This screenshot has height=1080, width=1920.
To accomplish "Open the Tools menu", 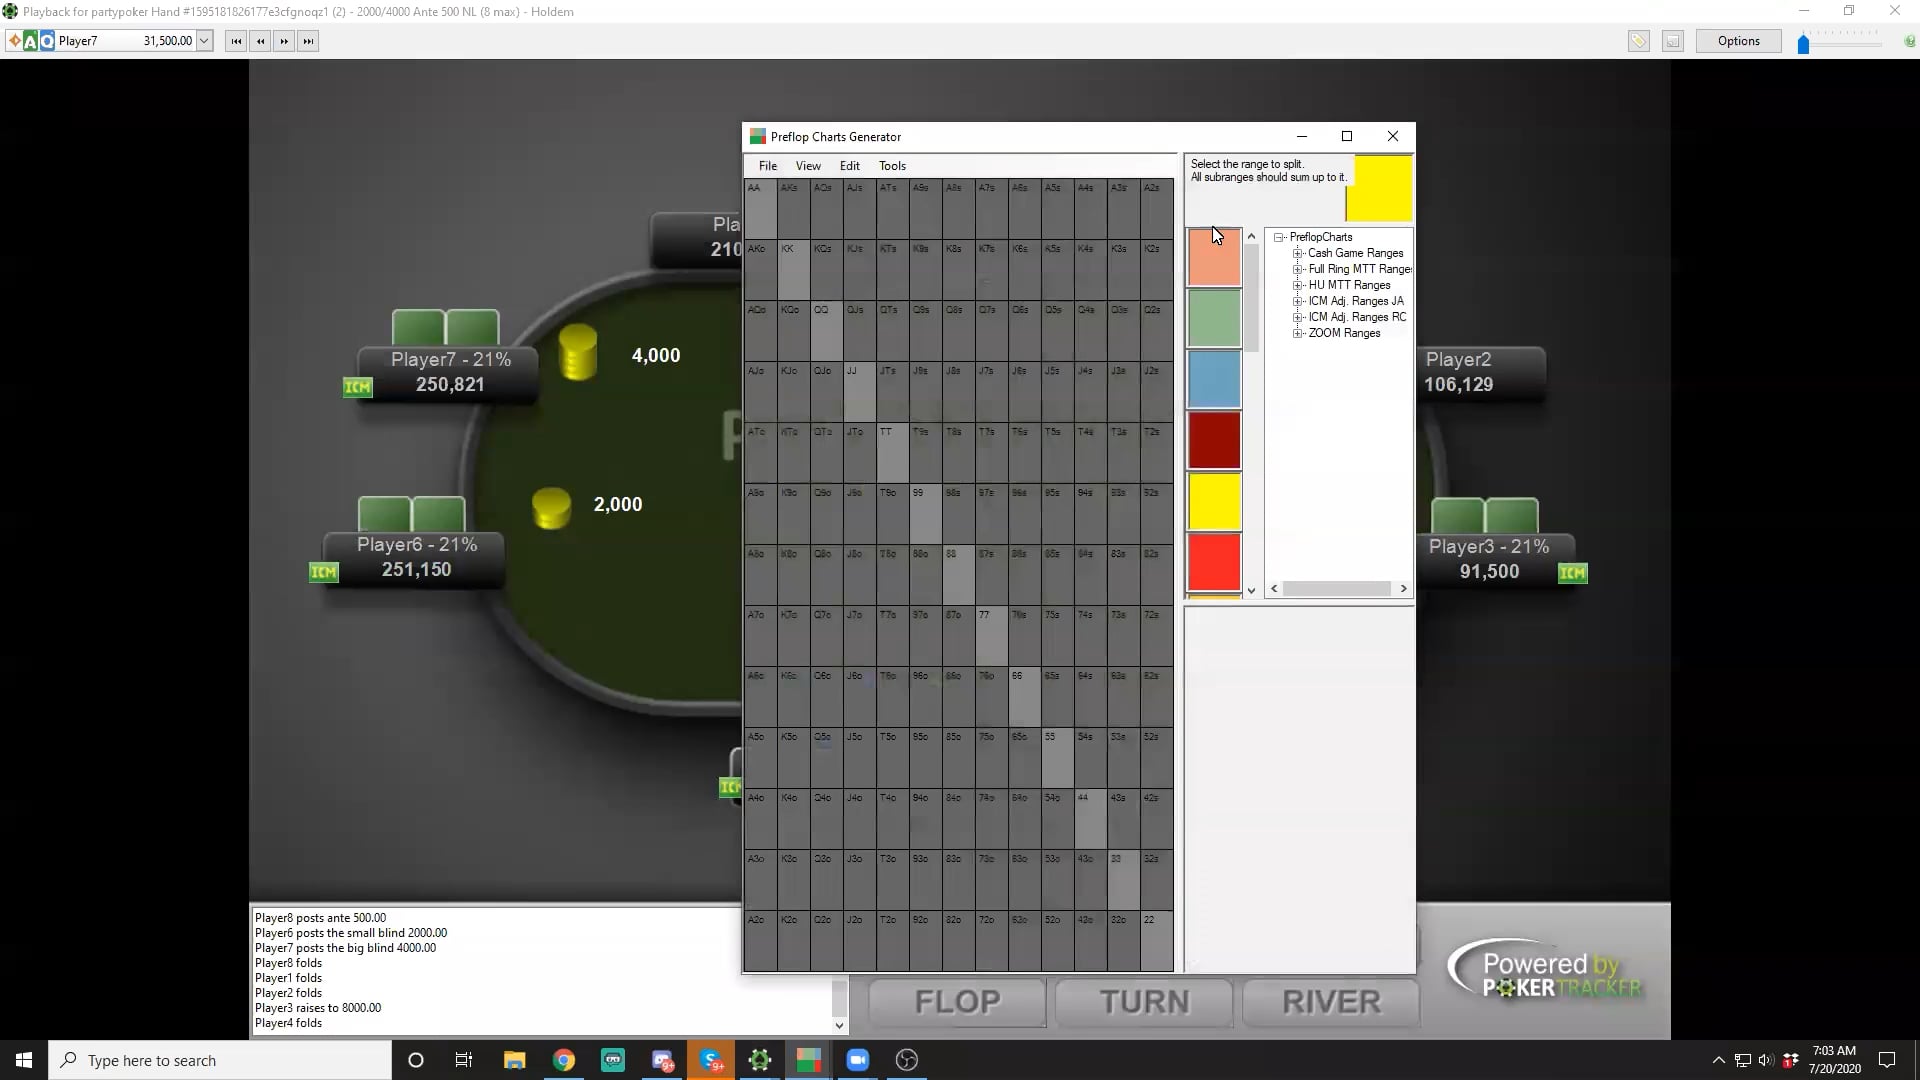I will point(892,166).
